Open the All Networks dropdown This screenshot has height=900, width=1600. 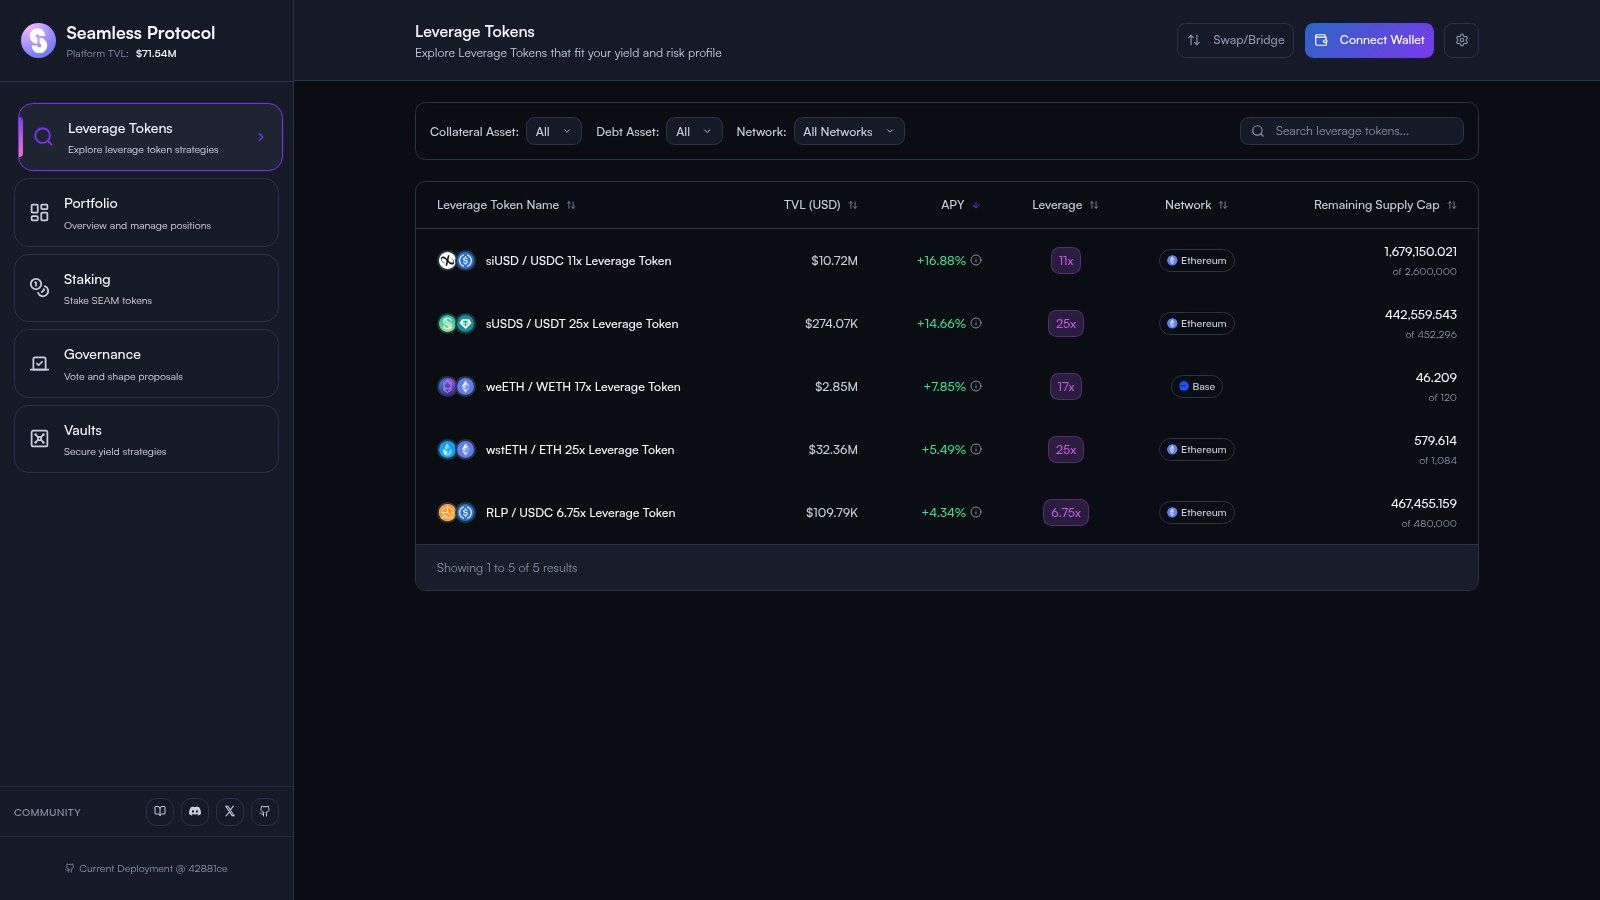point(848,131)
